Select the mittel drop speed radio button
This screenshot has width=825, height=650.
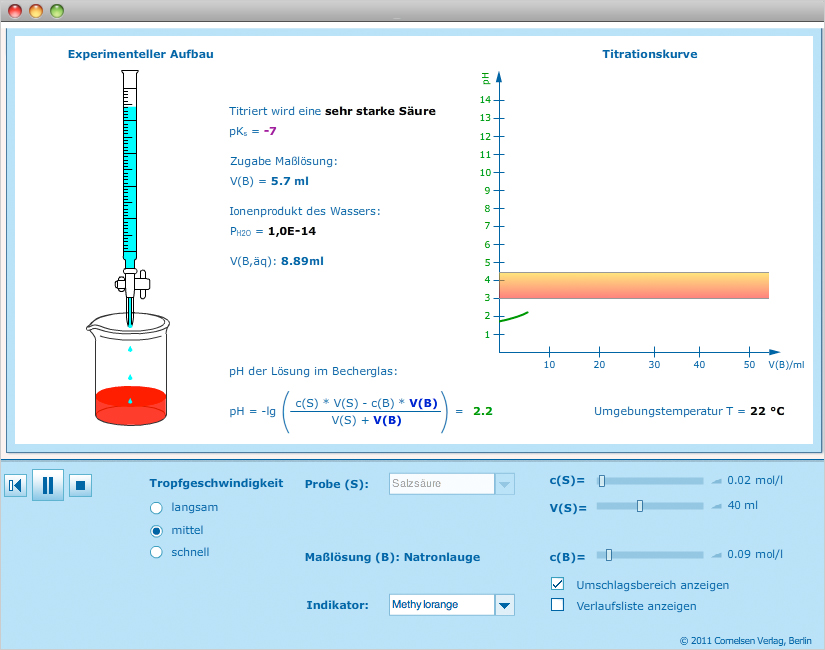pyautogui.click(x=156, y=530)
